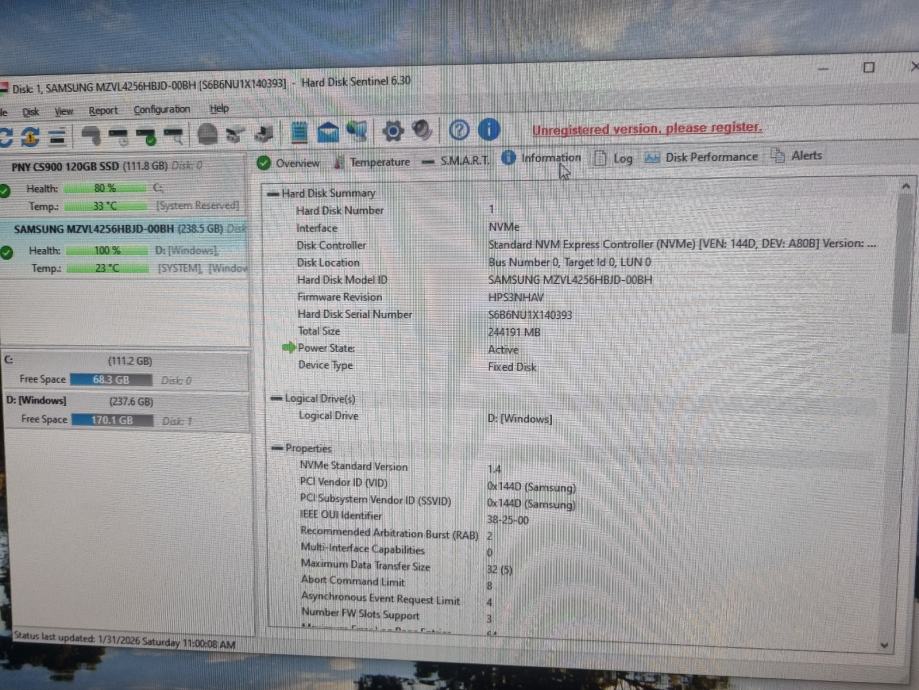This screenshot has width=919, height=690.
Task: Click the blue info circle toolbar icon
Action: (489, 129)
